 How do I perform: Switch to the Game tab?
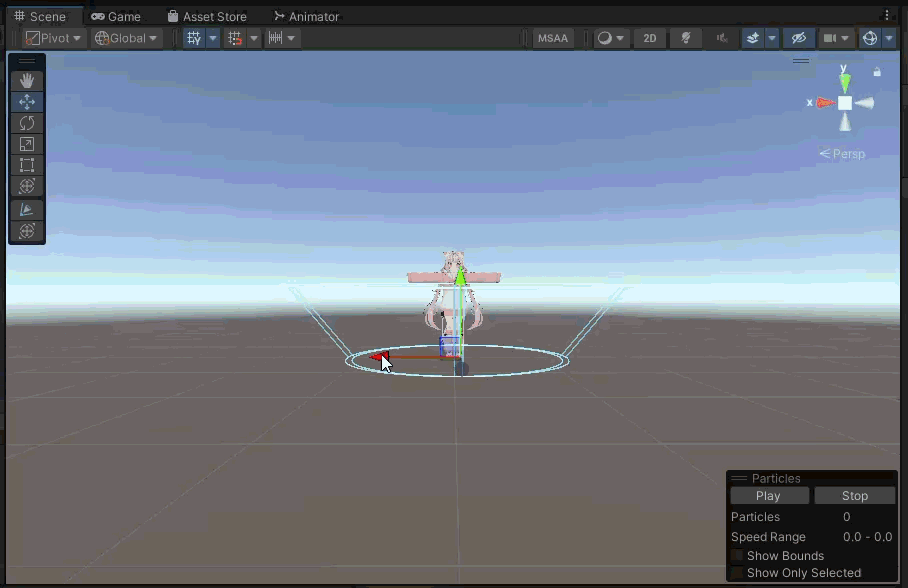(x=116, y=16)
